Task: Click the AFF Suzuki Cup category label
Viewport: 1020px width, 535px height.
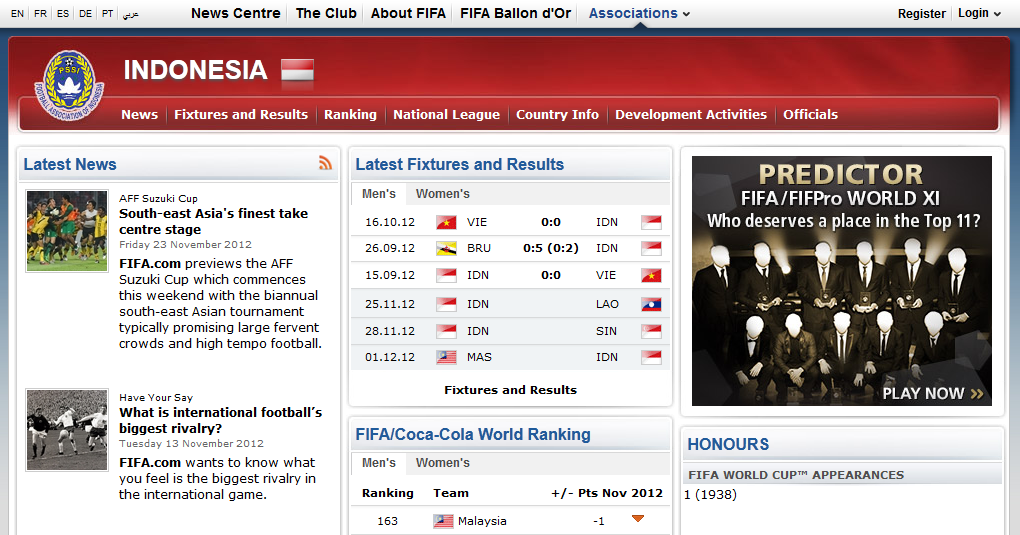Action: (158, 199)
